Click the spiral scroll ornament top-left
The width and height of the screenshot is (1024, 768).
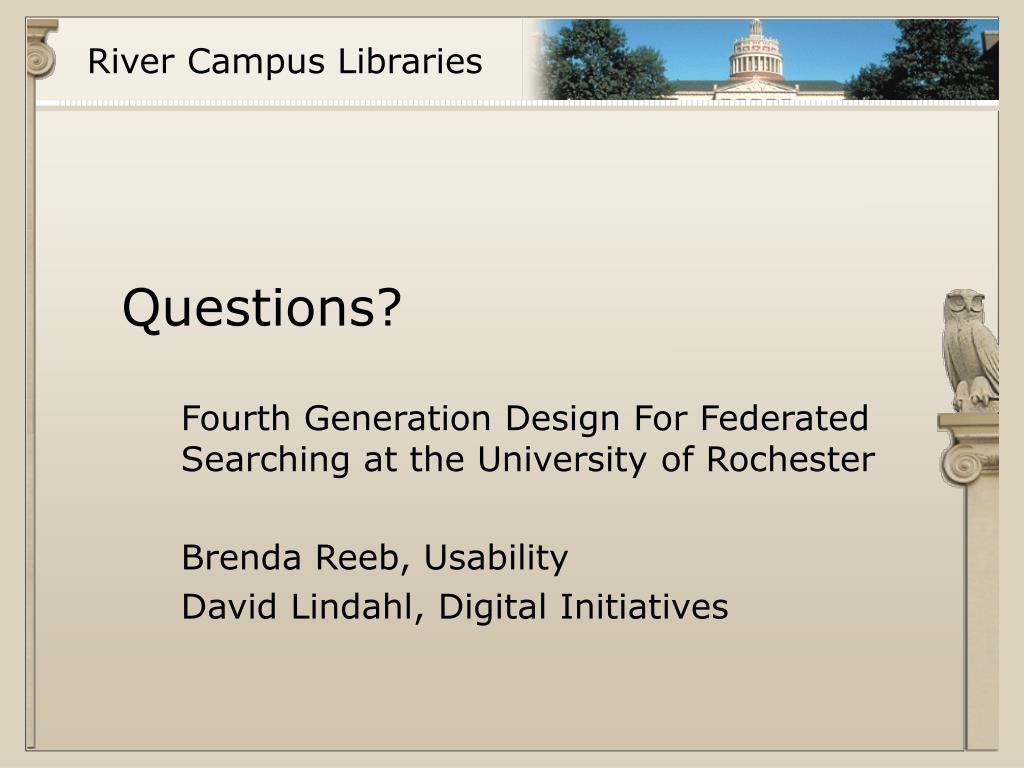click(41, 57)
